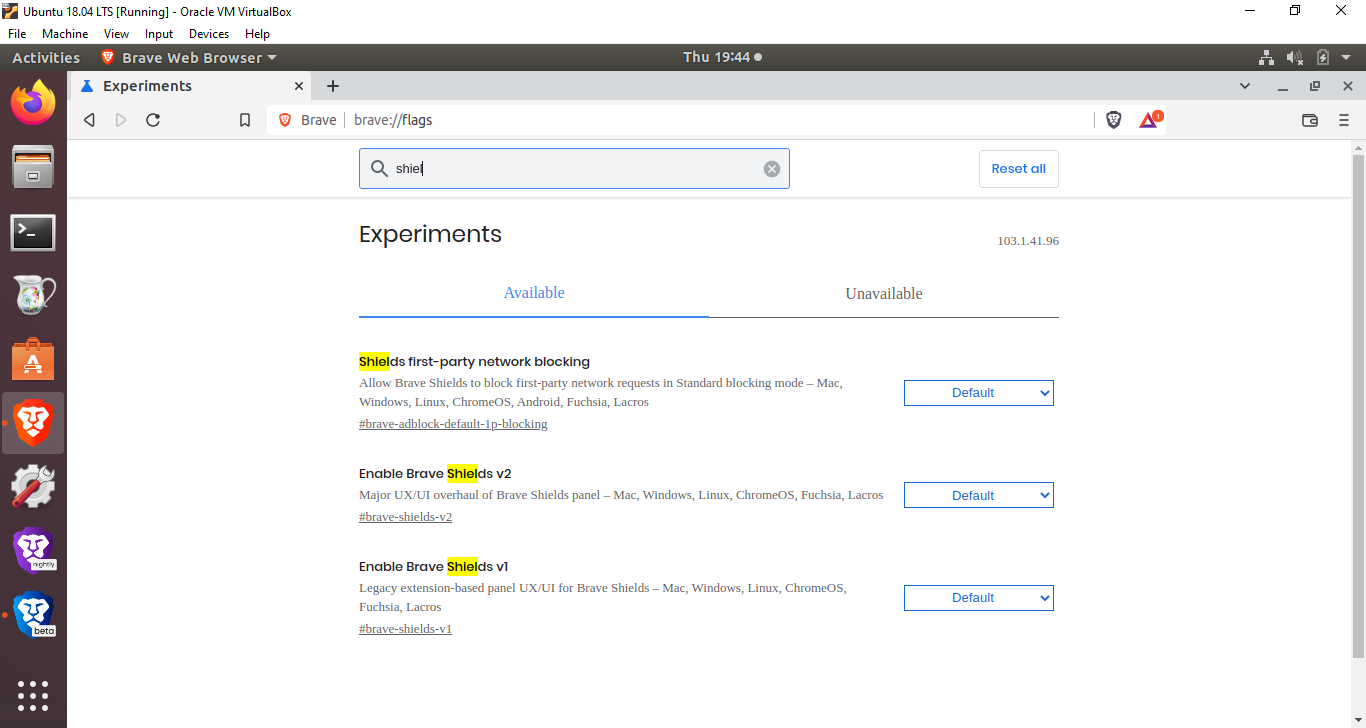Open the terminal from the dock
Viewport: 1366px width, 728px height.
pyautogui.click(x=33, y=232)
